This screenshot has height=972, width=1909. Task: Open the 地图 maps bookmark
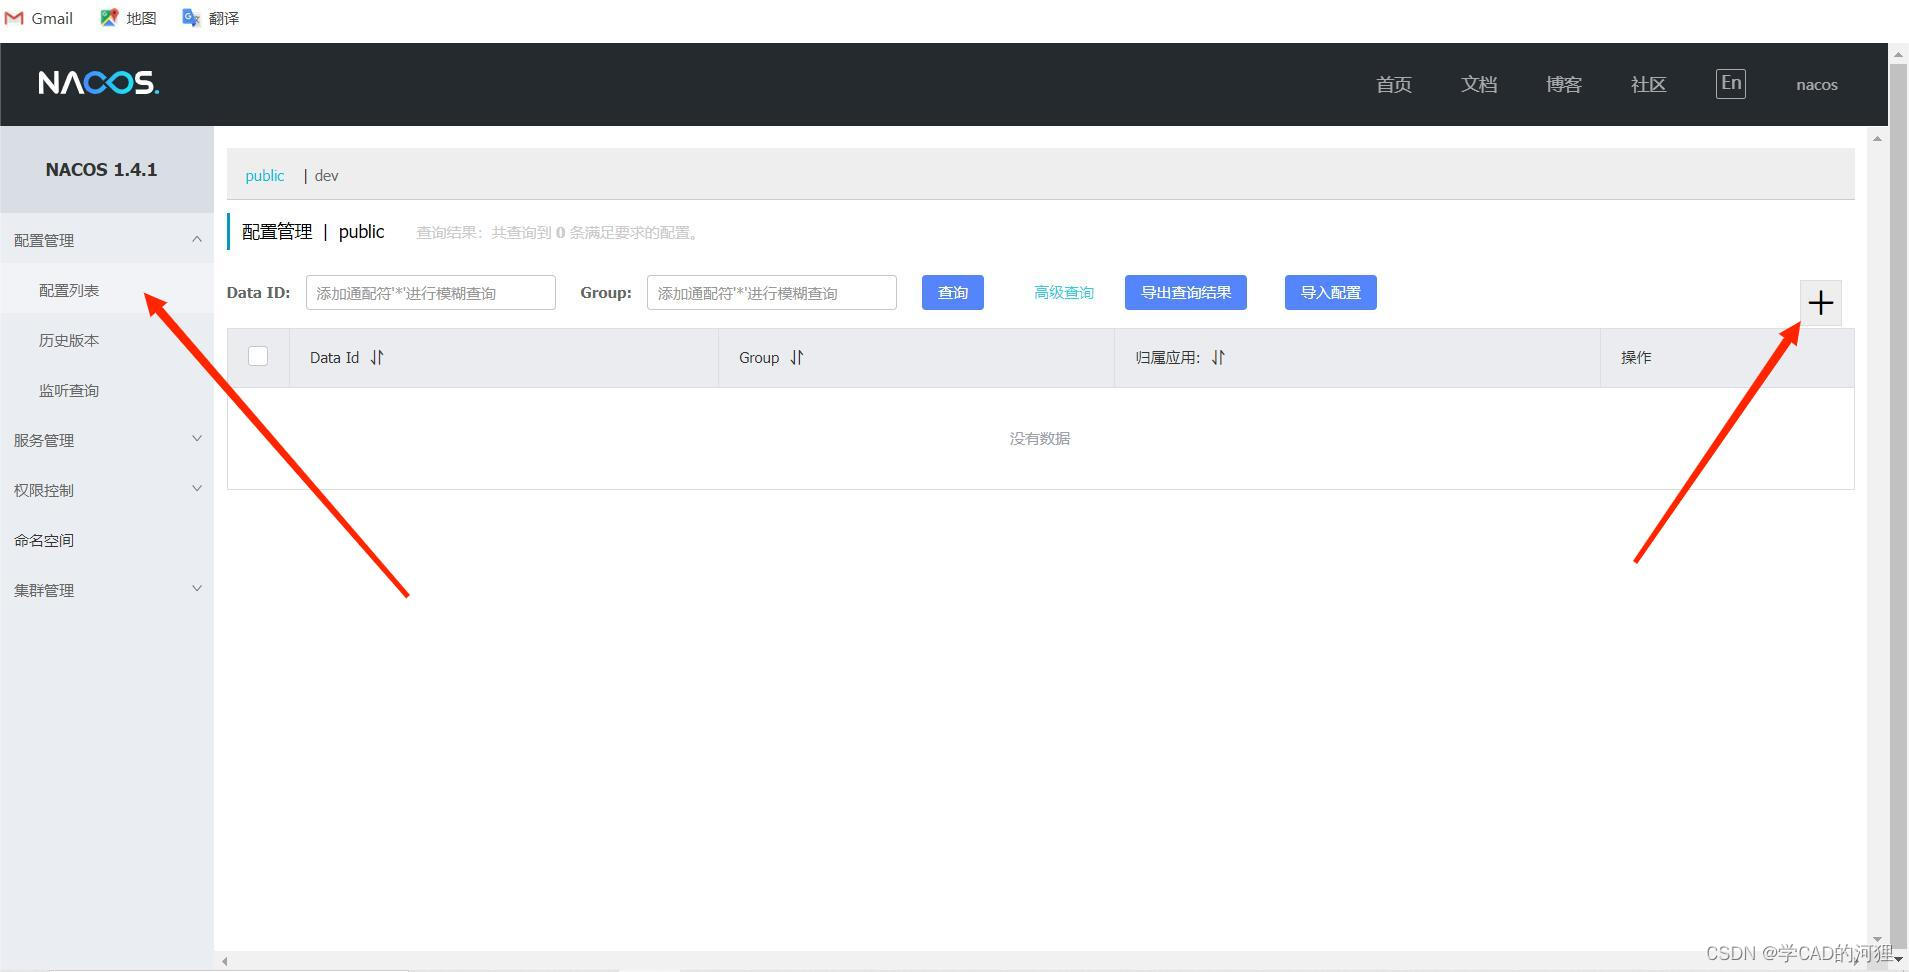tap(128, 18)
